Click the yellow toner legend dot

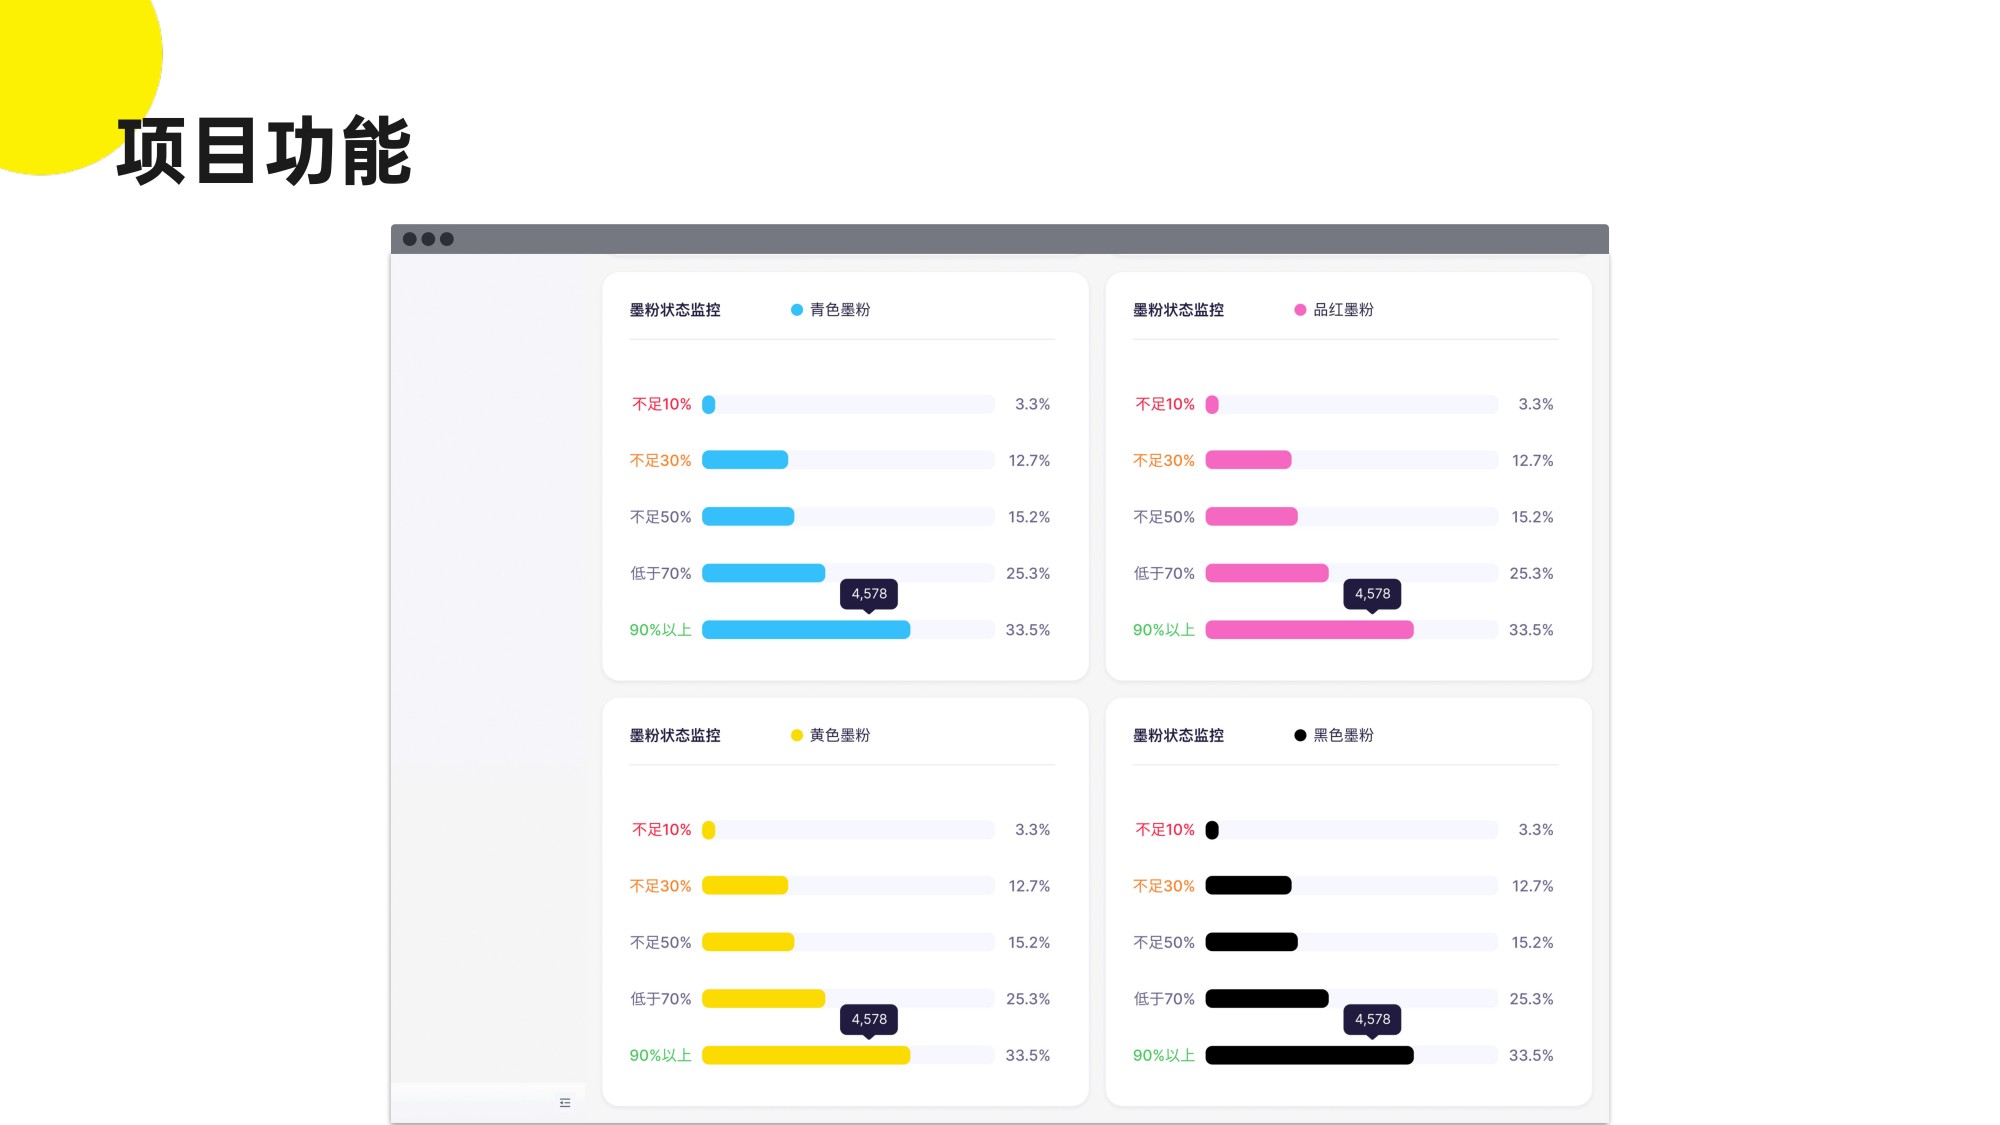[x=797, y=735]
